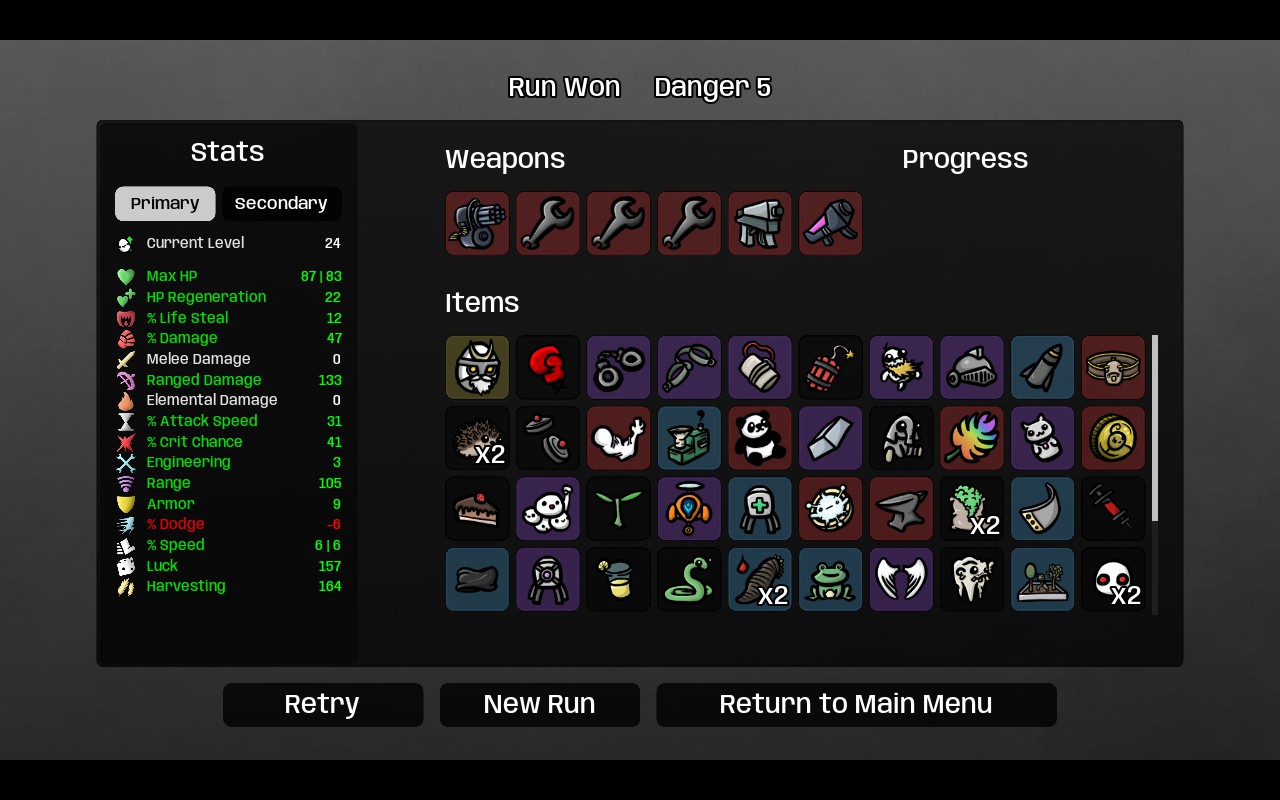
Task: Select the anvil item icon
Action: (902, 508)
